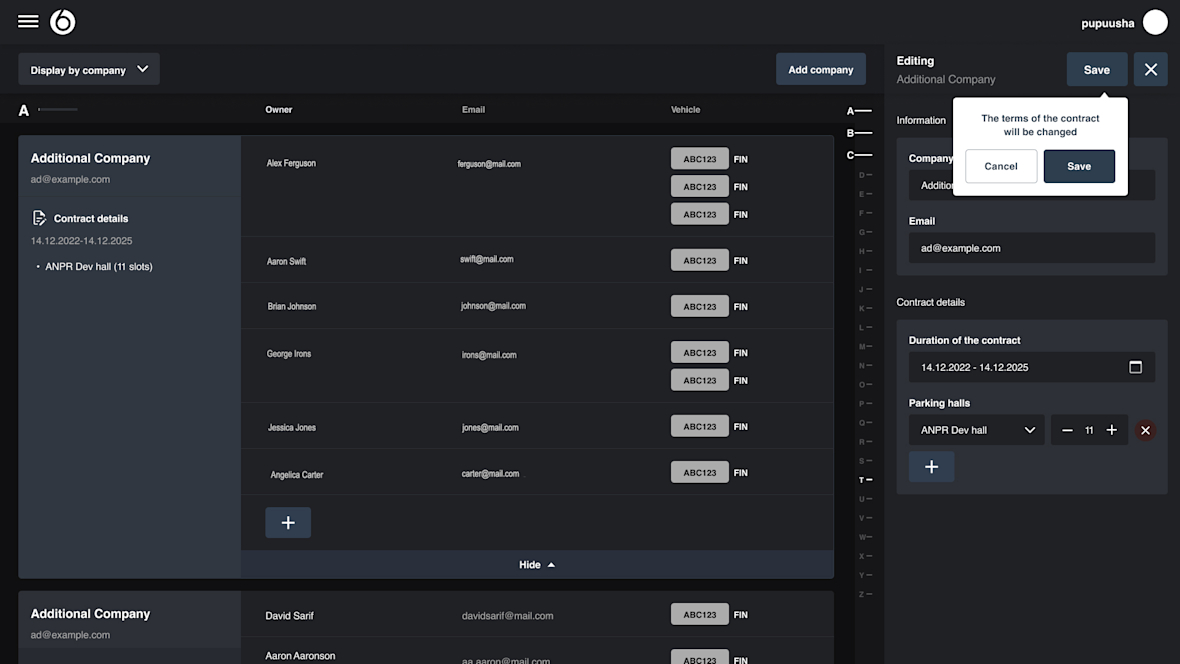Remove the ANPR Dev hall parking hall entry

coord(1145,430)
